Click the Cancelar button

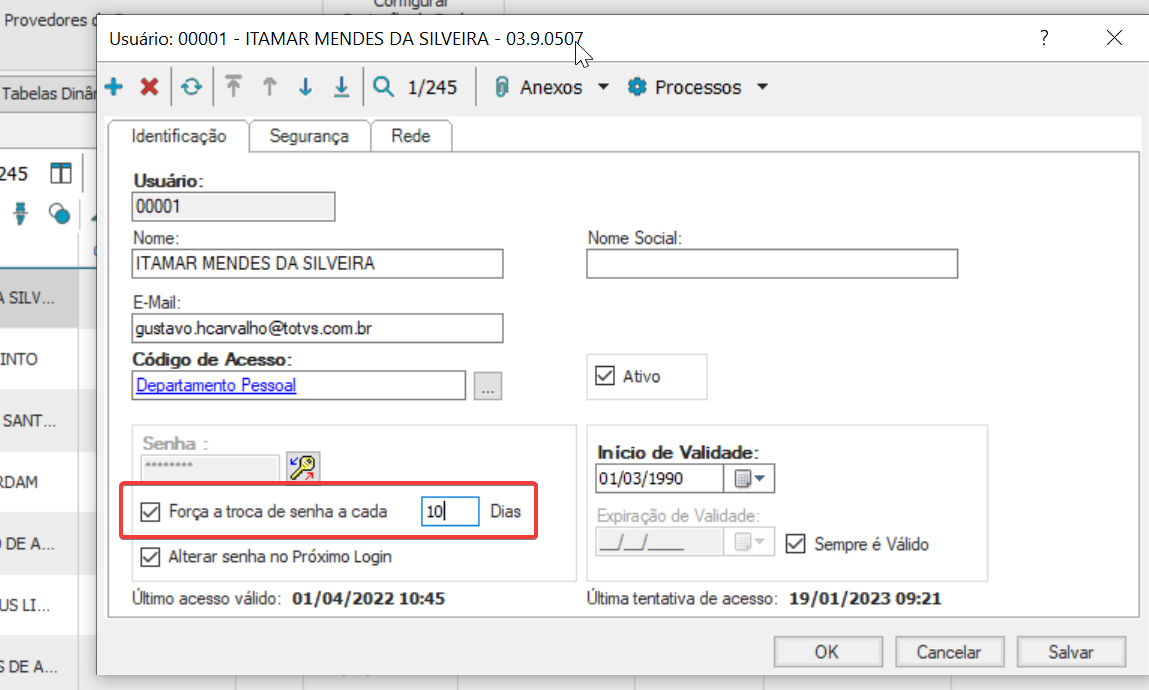[949, 652]
